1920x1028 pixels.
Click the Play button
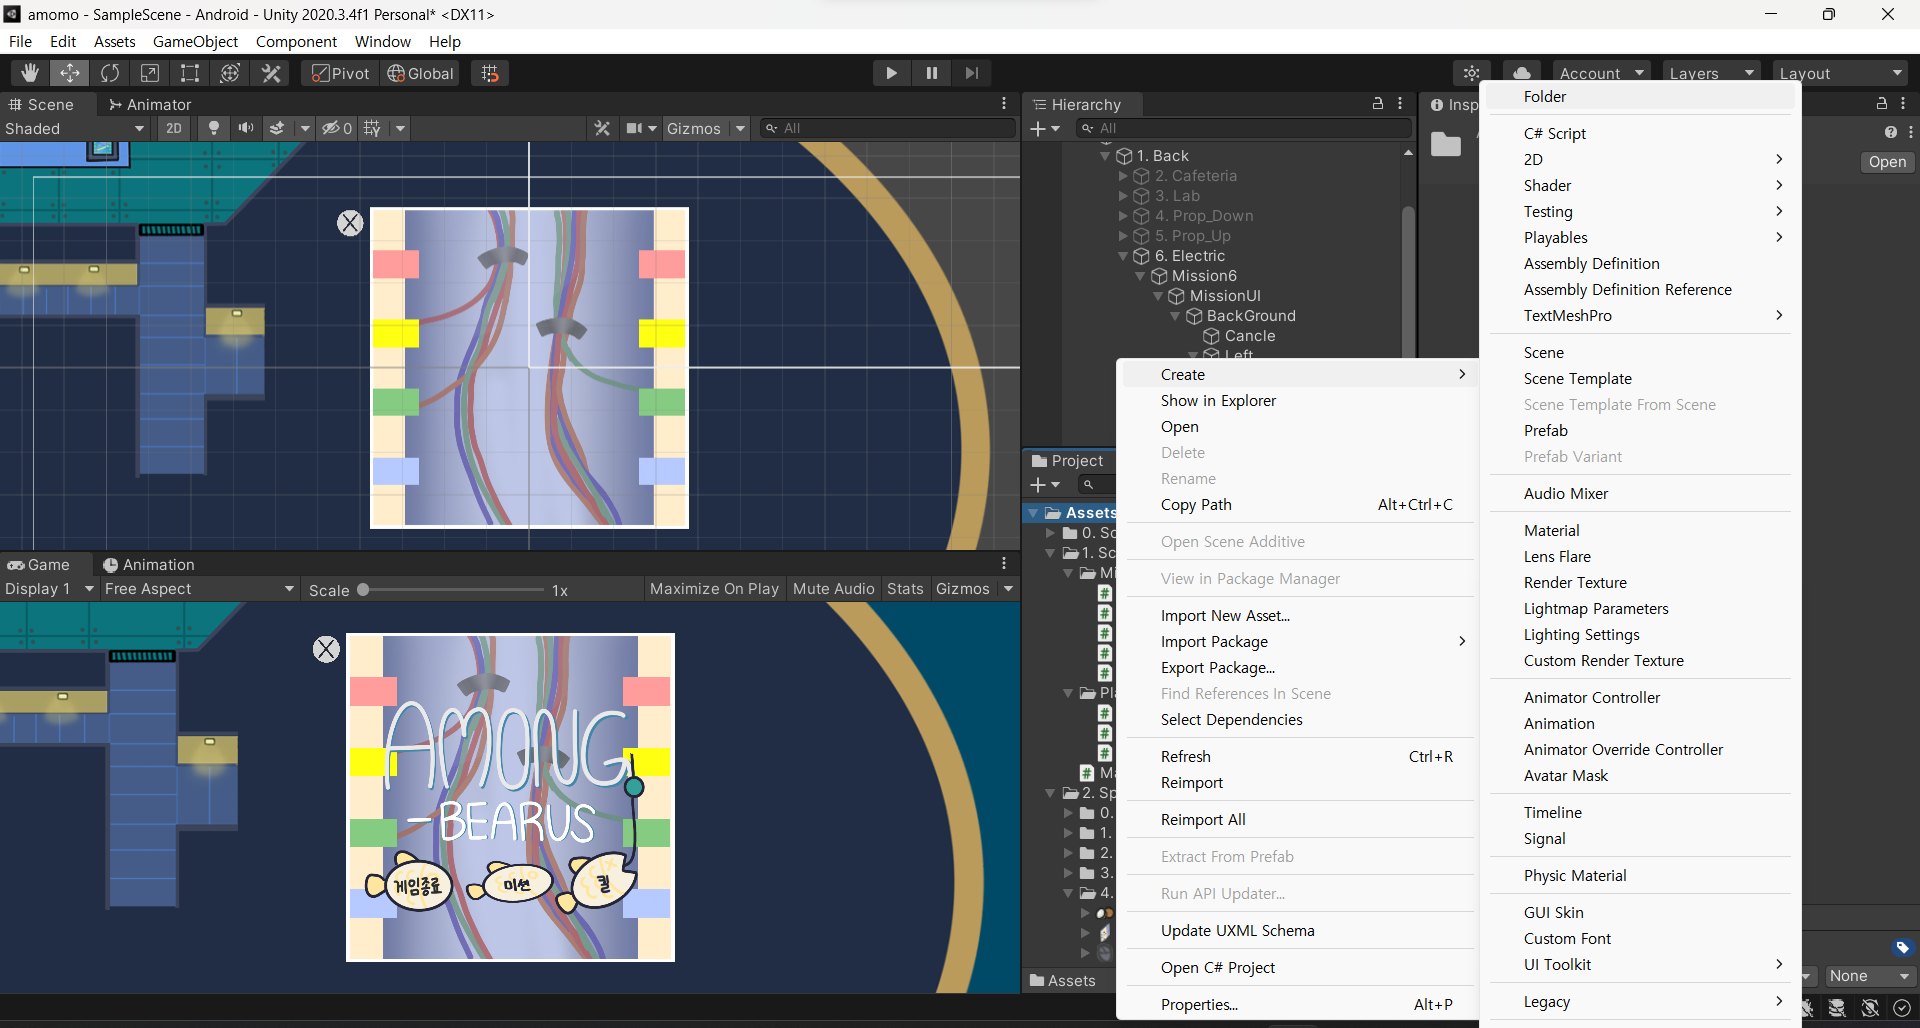pos(891,73)
